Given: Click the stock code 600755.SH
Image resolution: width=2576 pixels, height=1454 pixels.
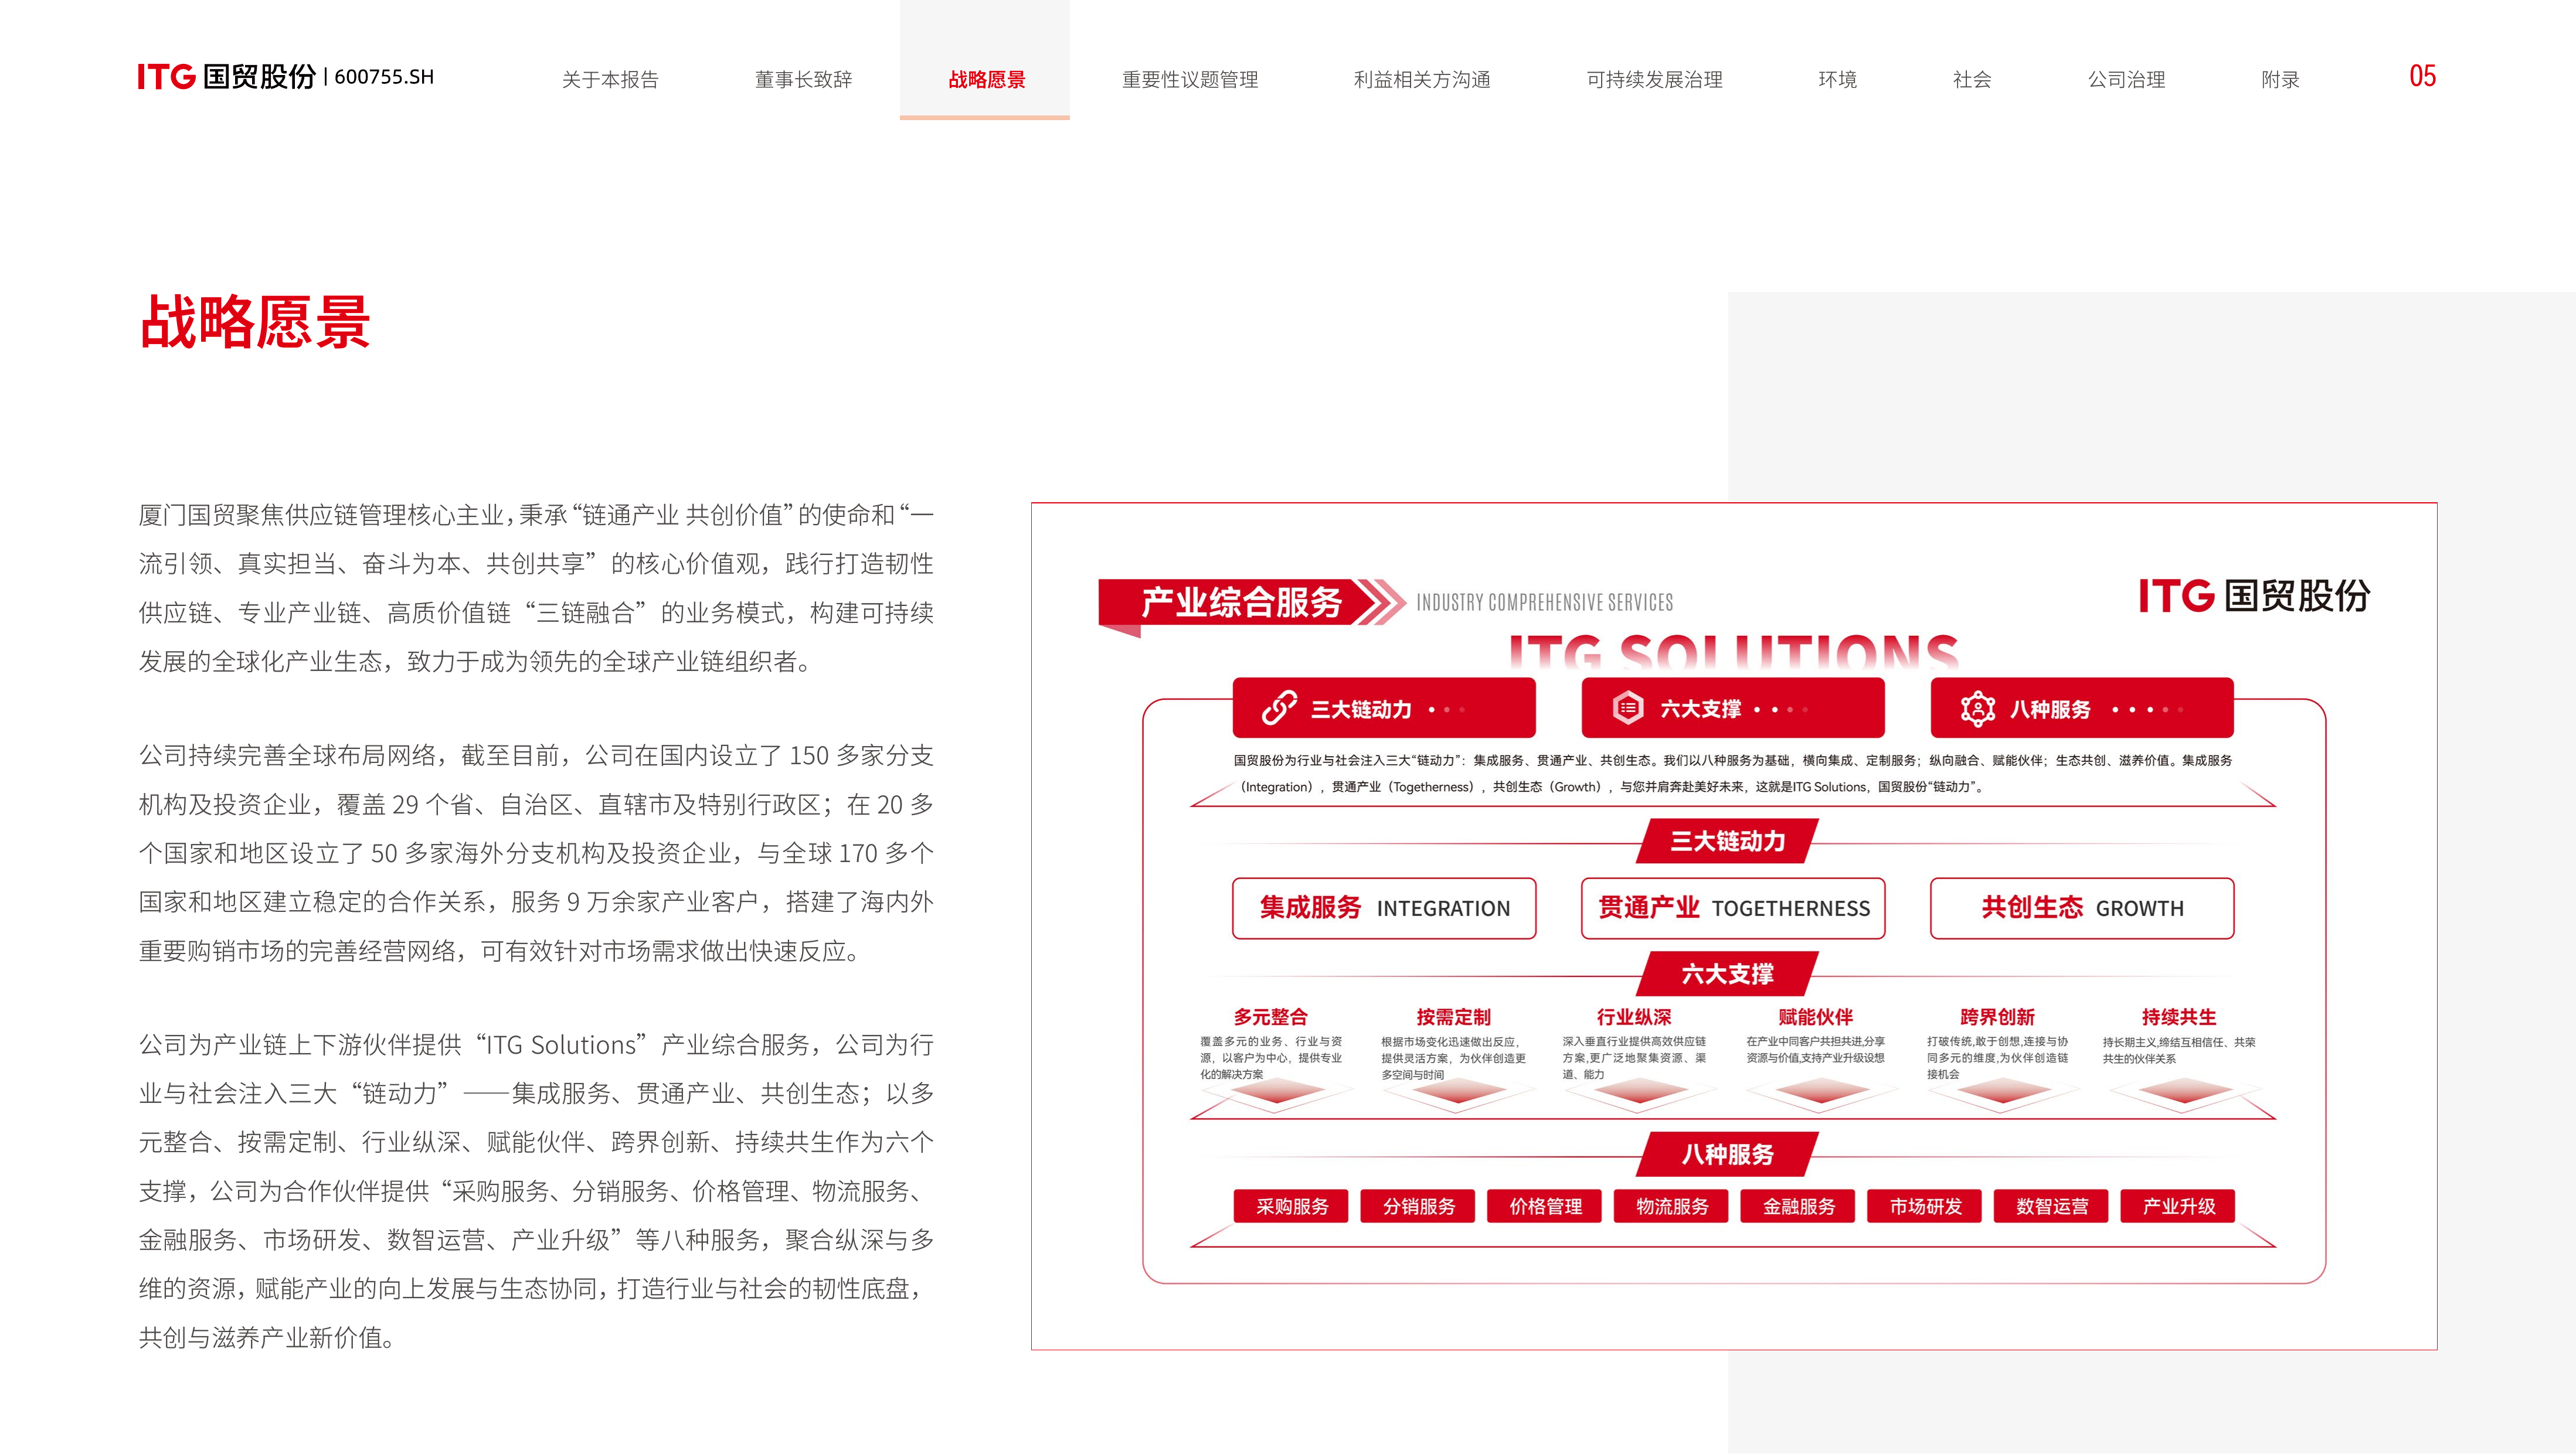Looking at the screenshot, I should (x=384, y=77).
